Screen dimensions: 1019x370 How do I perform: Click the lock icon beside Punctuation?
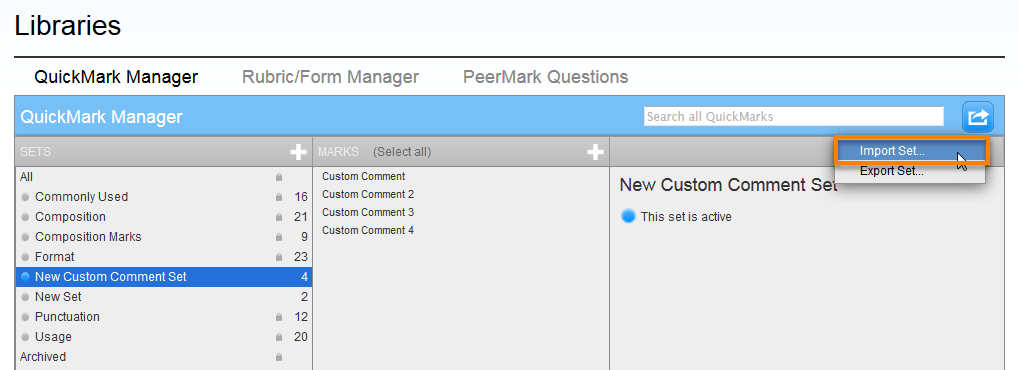(x=279, y=317)
